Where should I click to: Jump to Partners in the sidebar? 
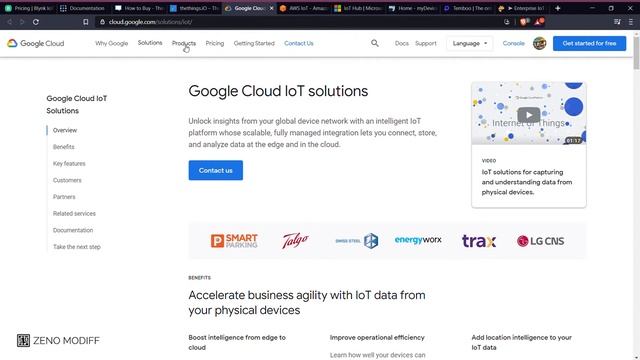click(x=64, y=197)
